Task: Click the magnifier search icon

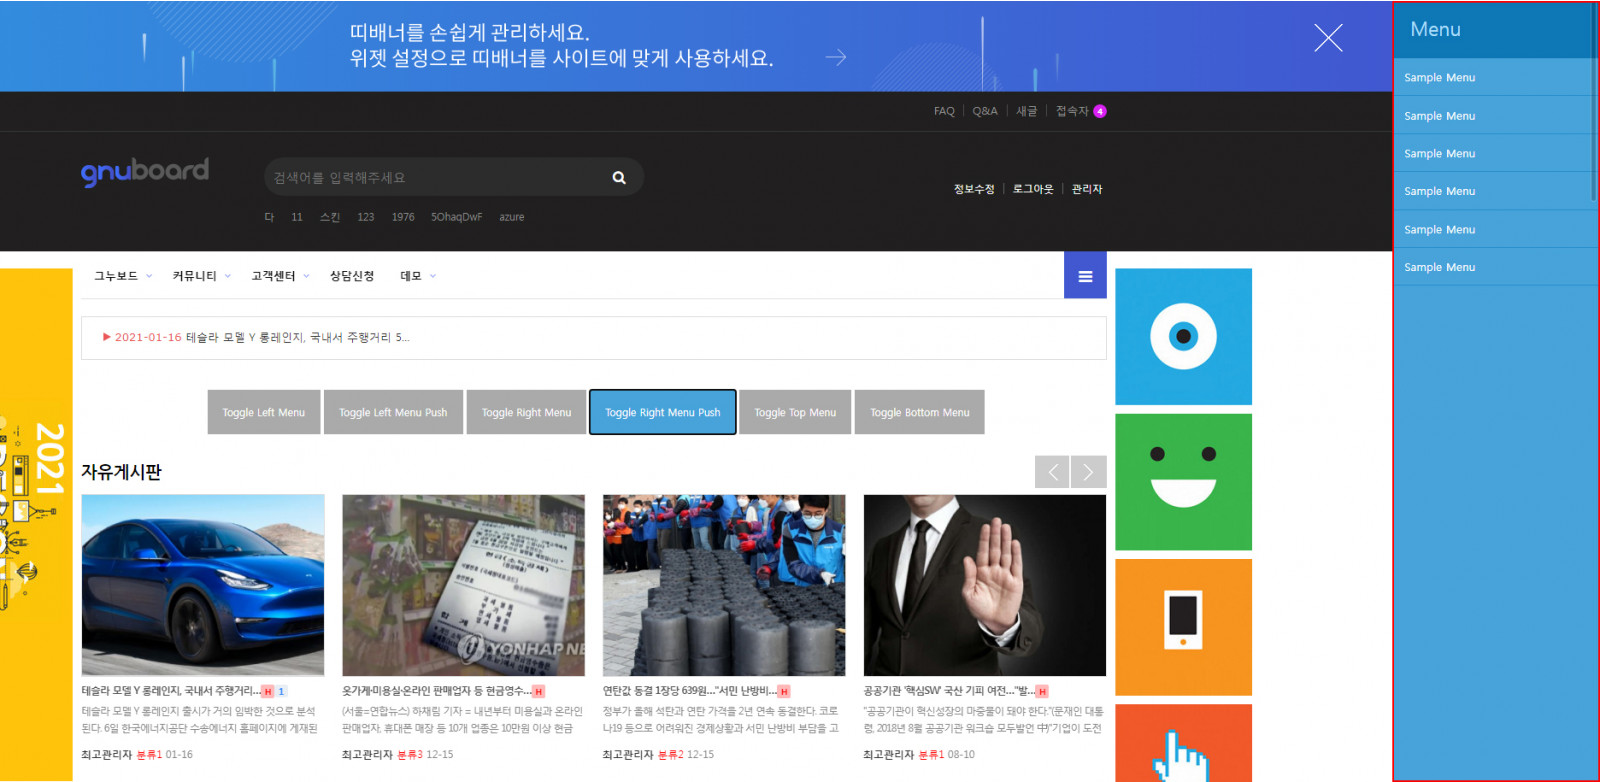Action: click(619, 178)
